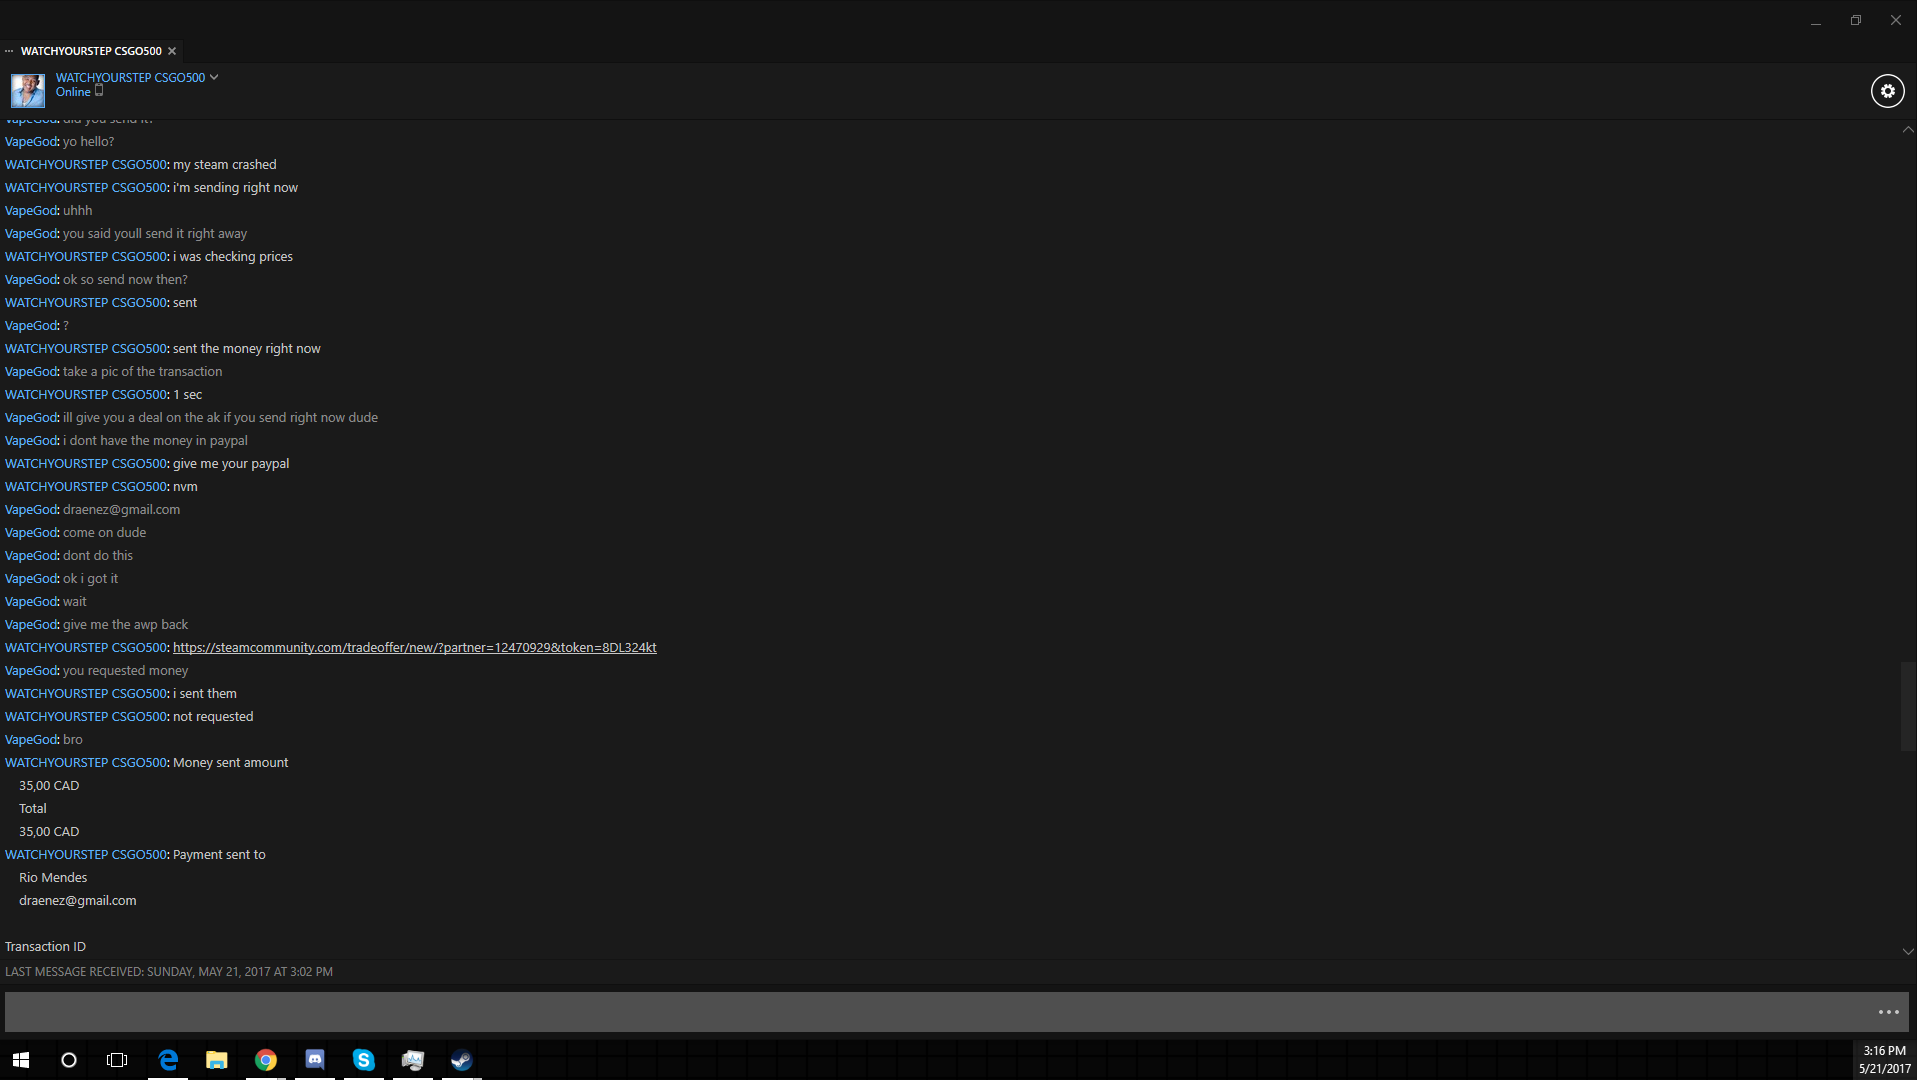This screenshot has width=1917, height=1080.
Task: Switch to Skype on the taskbar
Action: pyautogui.click(x=364, y=1060)
